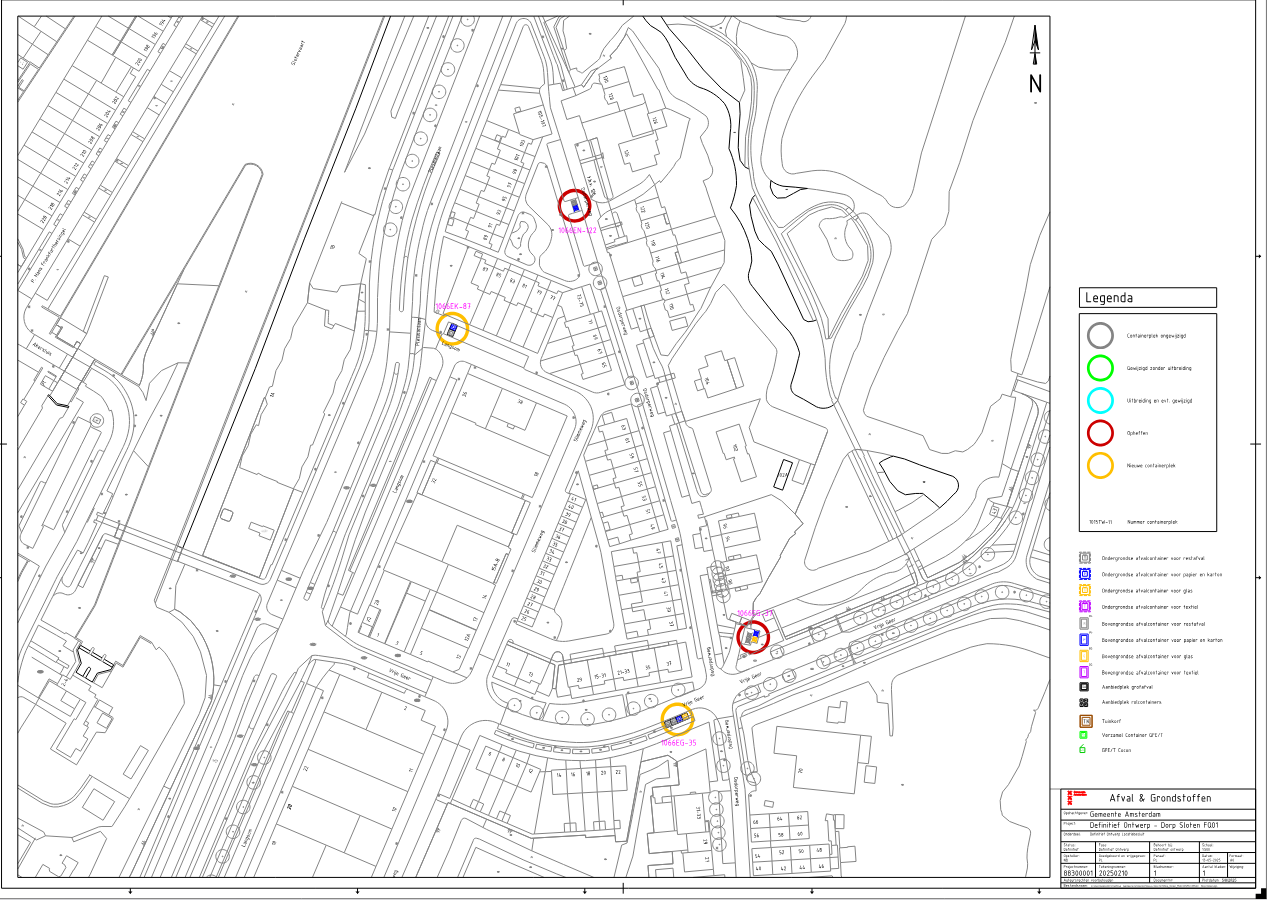
Task: Click the grey 'Containerplek ongewijzigd' legend circle
Action: pos(1100,335)
